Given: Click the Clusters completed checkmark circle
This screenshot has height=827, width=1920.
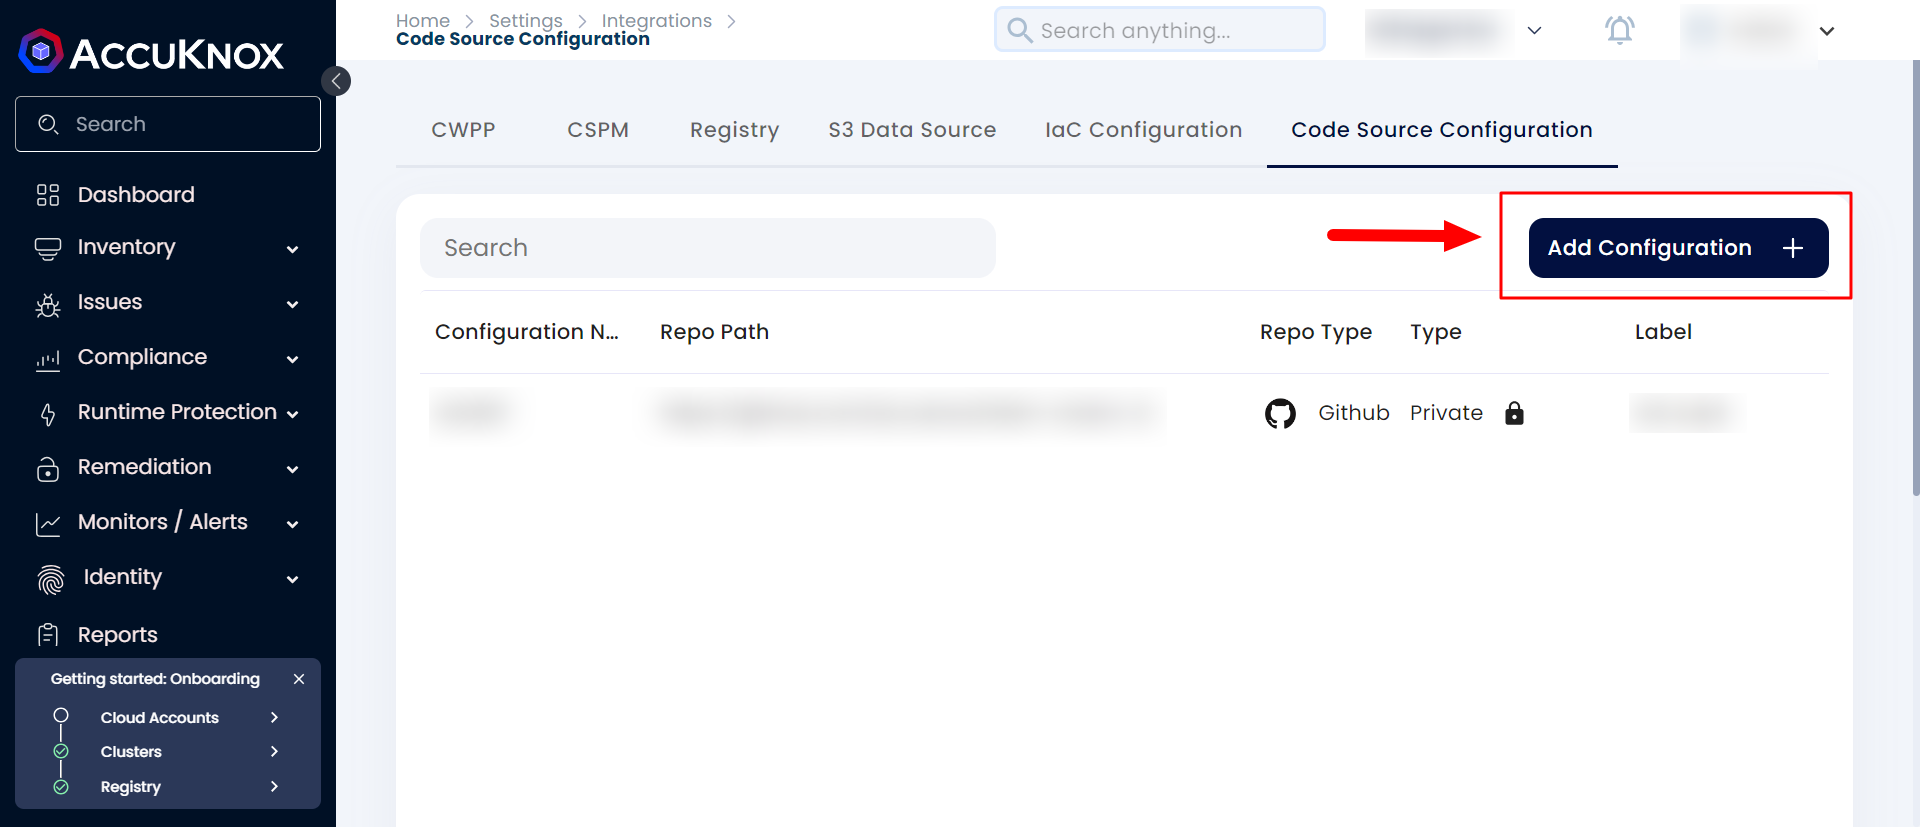Looking at the screenshot, I should click(x=61, y=751).
